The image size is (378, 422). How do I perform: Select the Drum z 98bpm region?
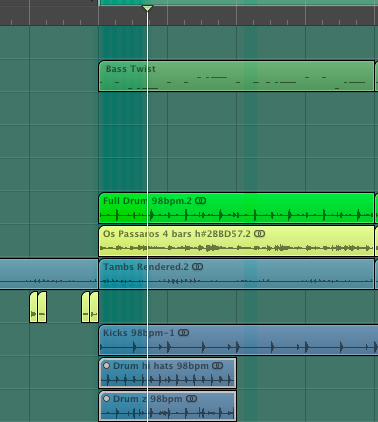168,406
